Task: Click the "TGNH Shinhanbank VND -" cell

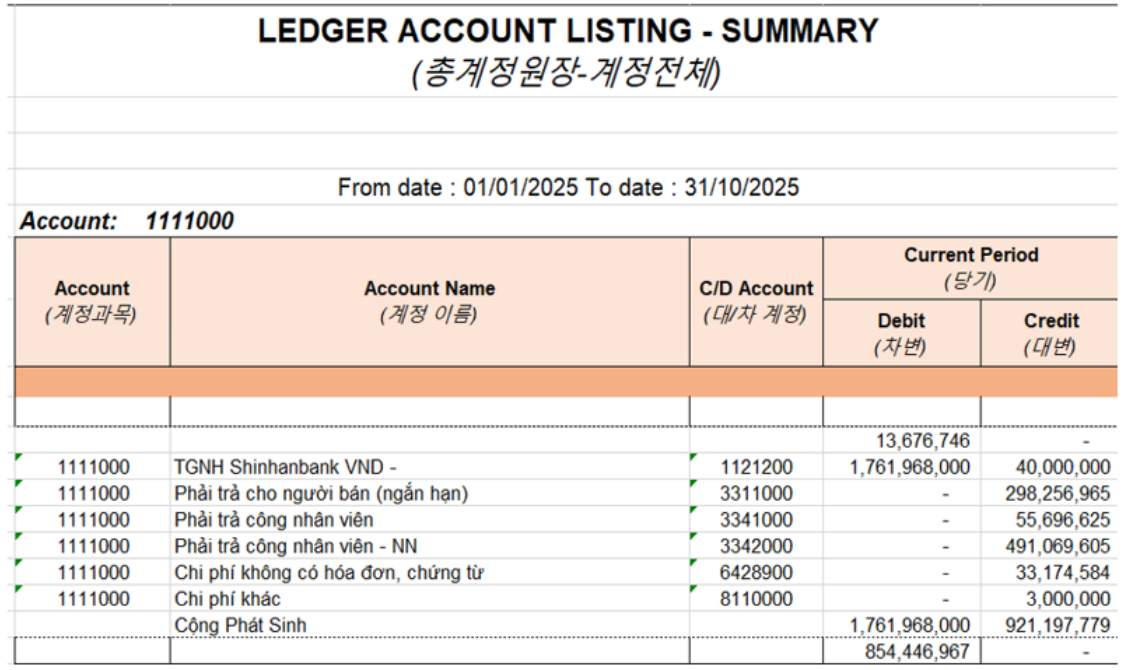Action: tap(286, 467)
